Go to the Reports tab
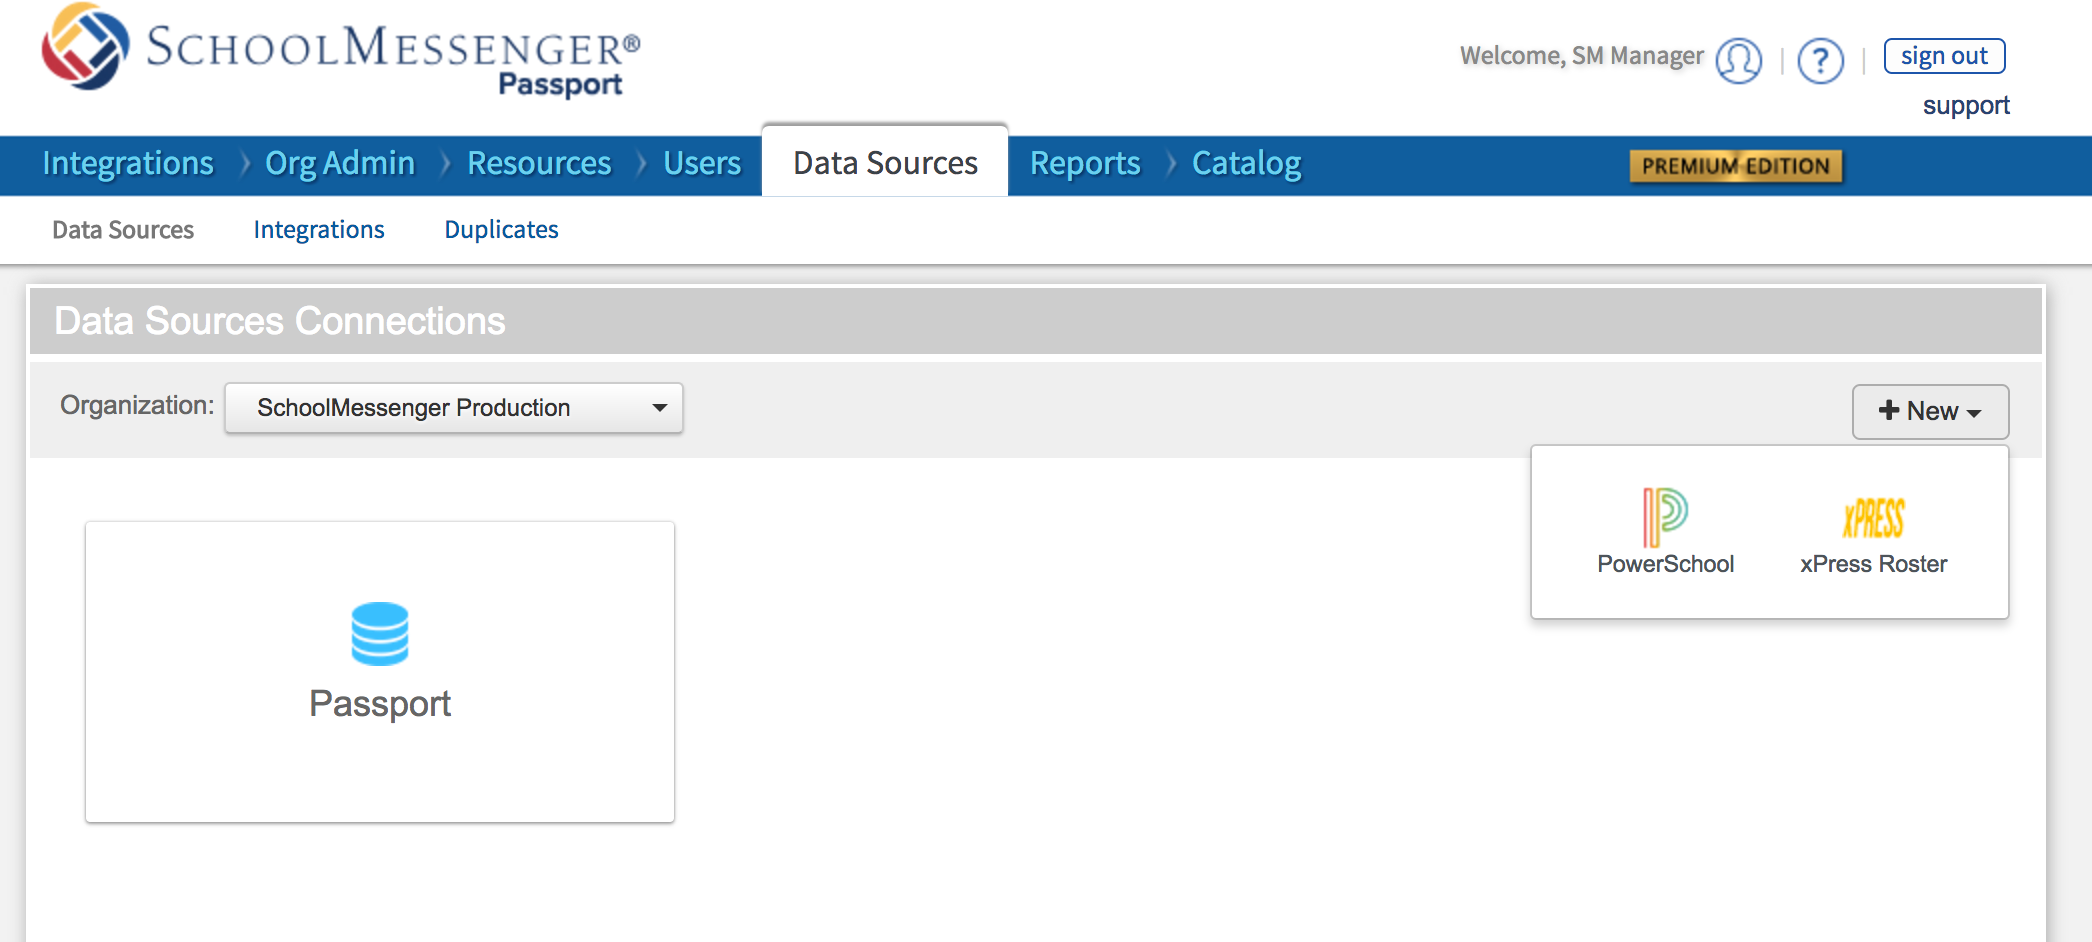Image resolution: width=2092 pixels, height=942 pixels. pyautogui.click(x=1085, y=163)
